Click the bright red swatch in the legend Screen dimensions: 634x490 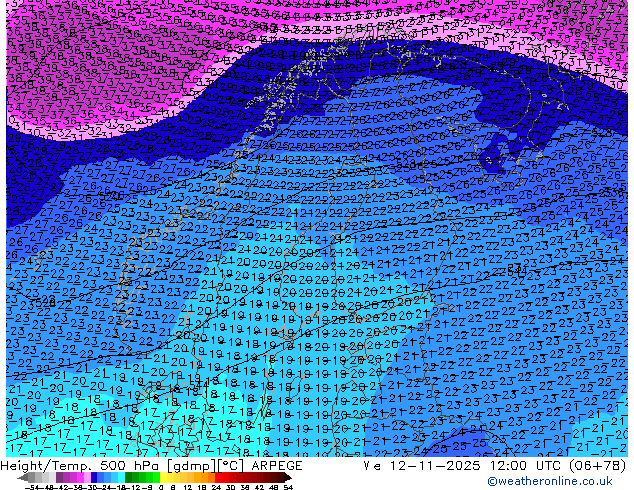(218, 477)
